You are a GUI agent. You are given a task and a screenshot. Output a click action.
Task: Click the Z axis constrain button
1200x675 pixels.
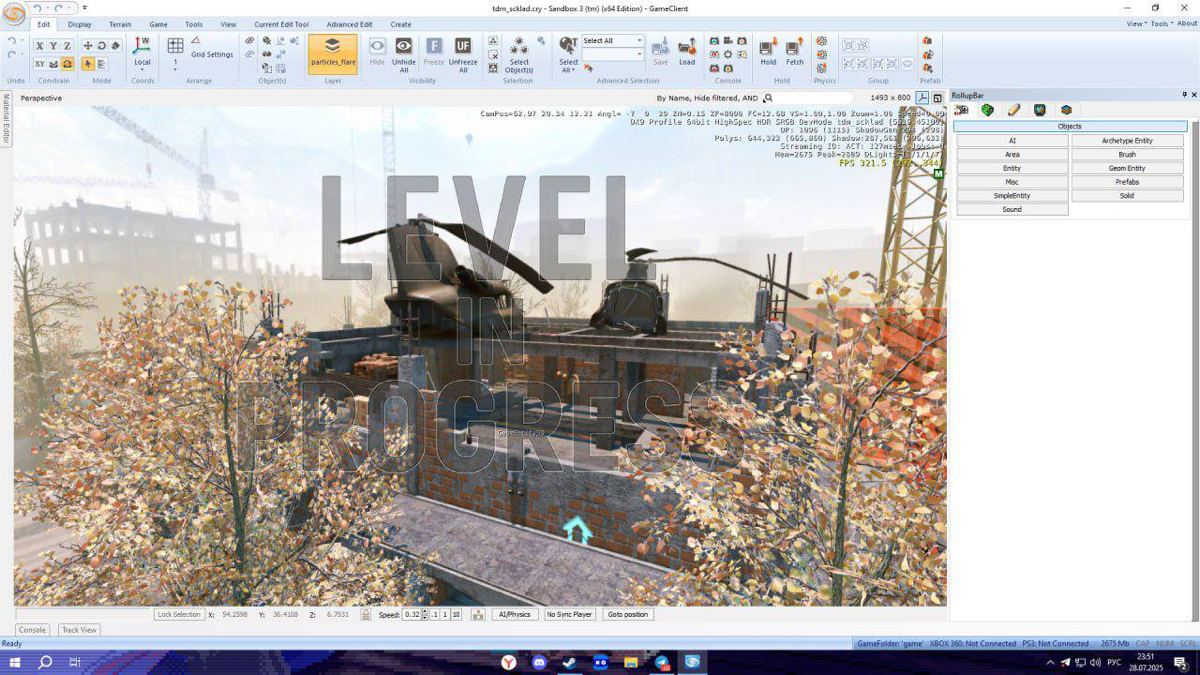click(67, 46)
